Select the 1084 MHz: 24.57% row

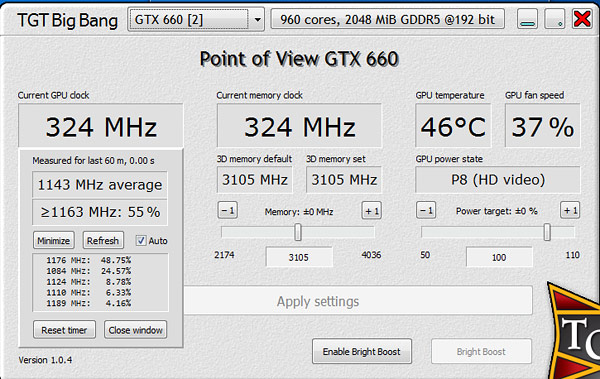[x=89, y=271]
